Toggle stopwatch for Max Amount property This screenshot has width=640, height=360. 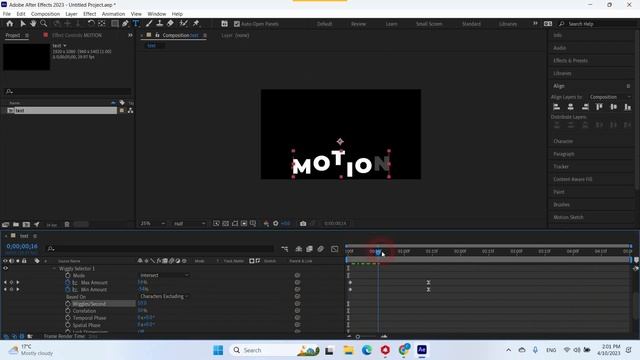tap(68, 282)
